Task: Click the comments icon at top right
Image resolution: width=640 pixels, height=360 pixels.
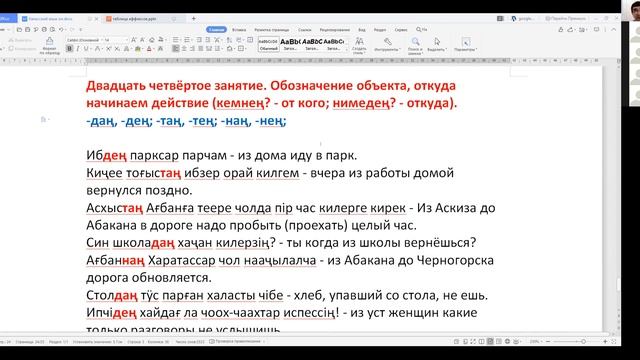Action: [596, 29]
